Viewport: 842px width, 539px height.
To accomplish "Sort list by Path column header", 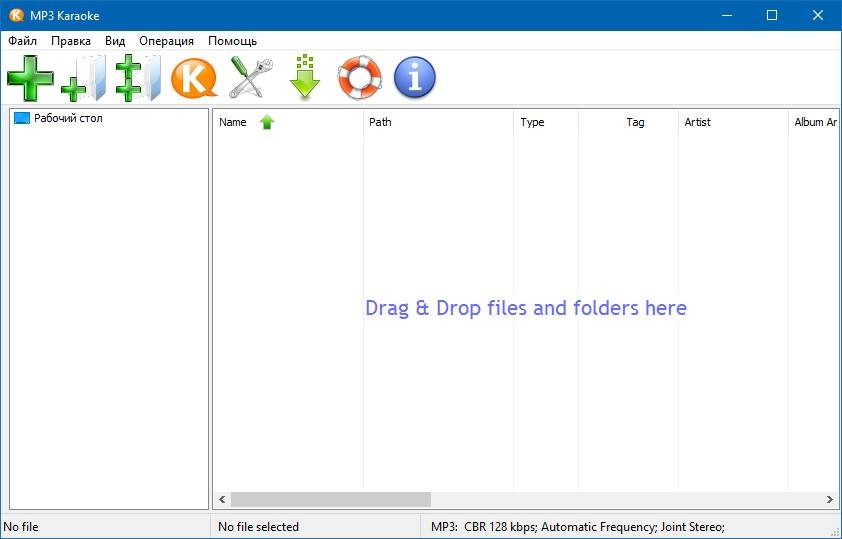I will [x=439, y=122].
